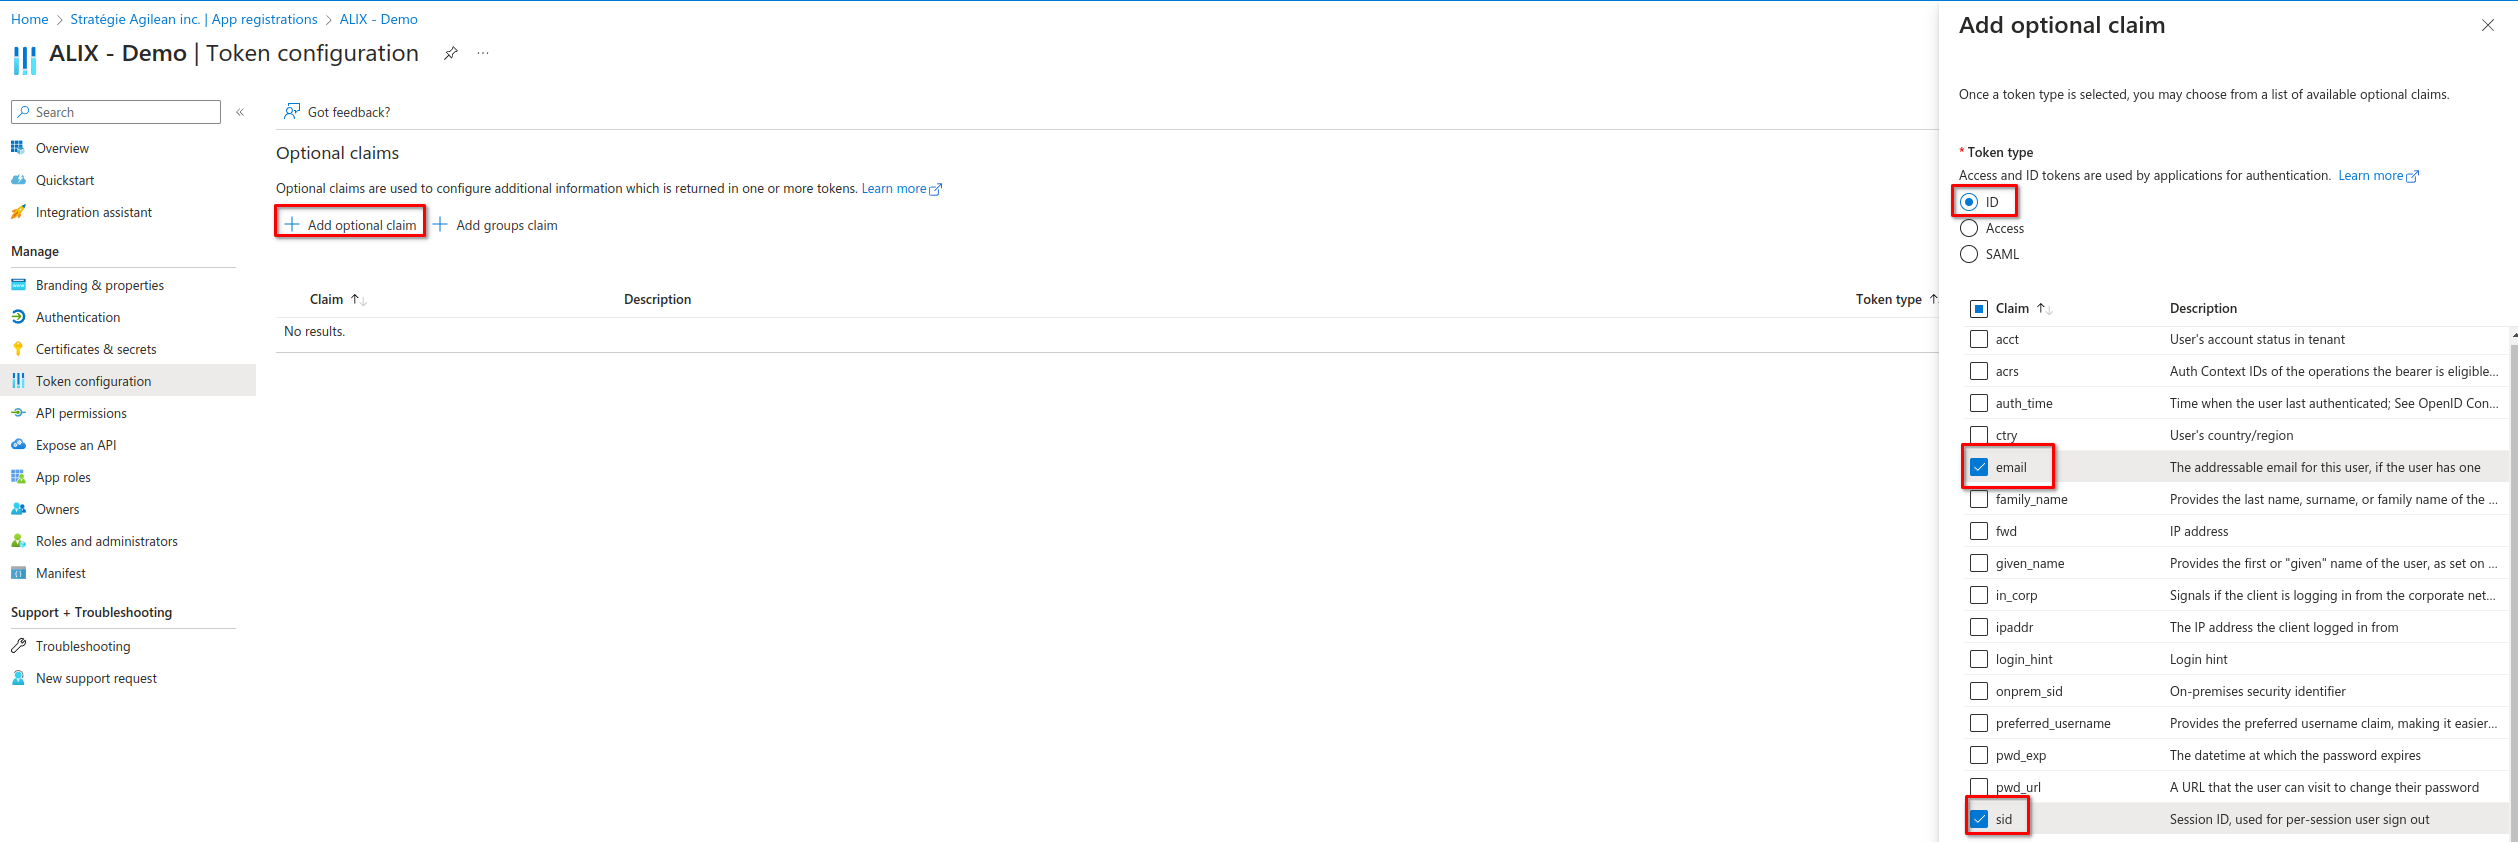This screenshot has width=2518, height=842.
Task: Open API permissions menu item
Action: 81,413
